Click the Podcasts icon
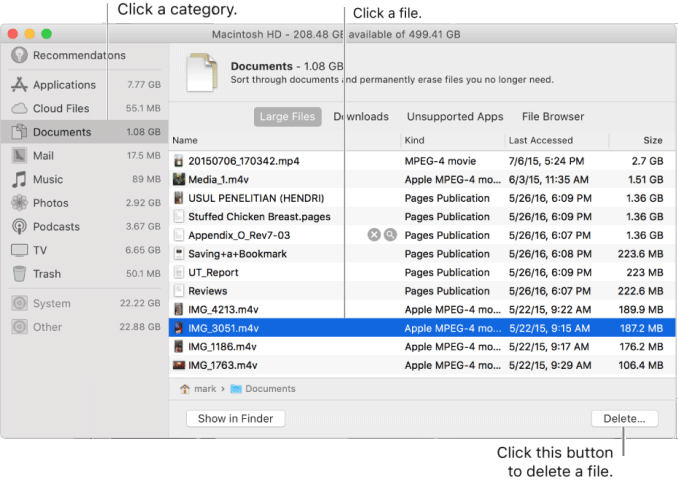The width and height of the screenshot is (678, 484). 19,226
